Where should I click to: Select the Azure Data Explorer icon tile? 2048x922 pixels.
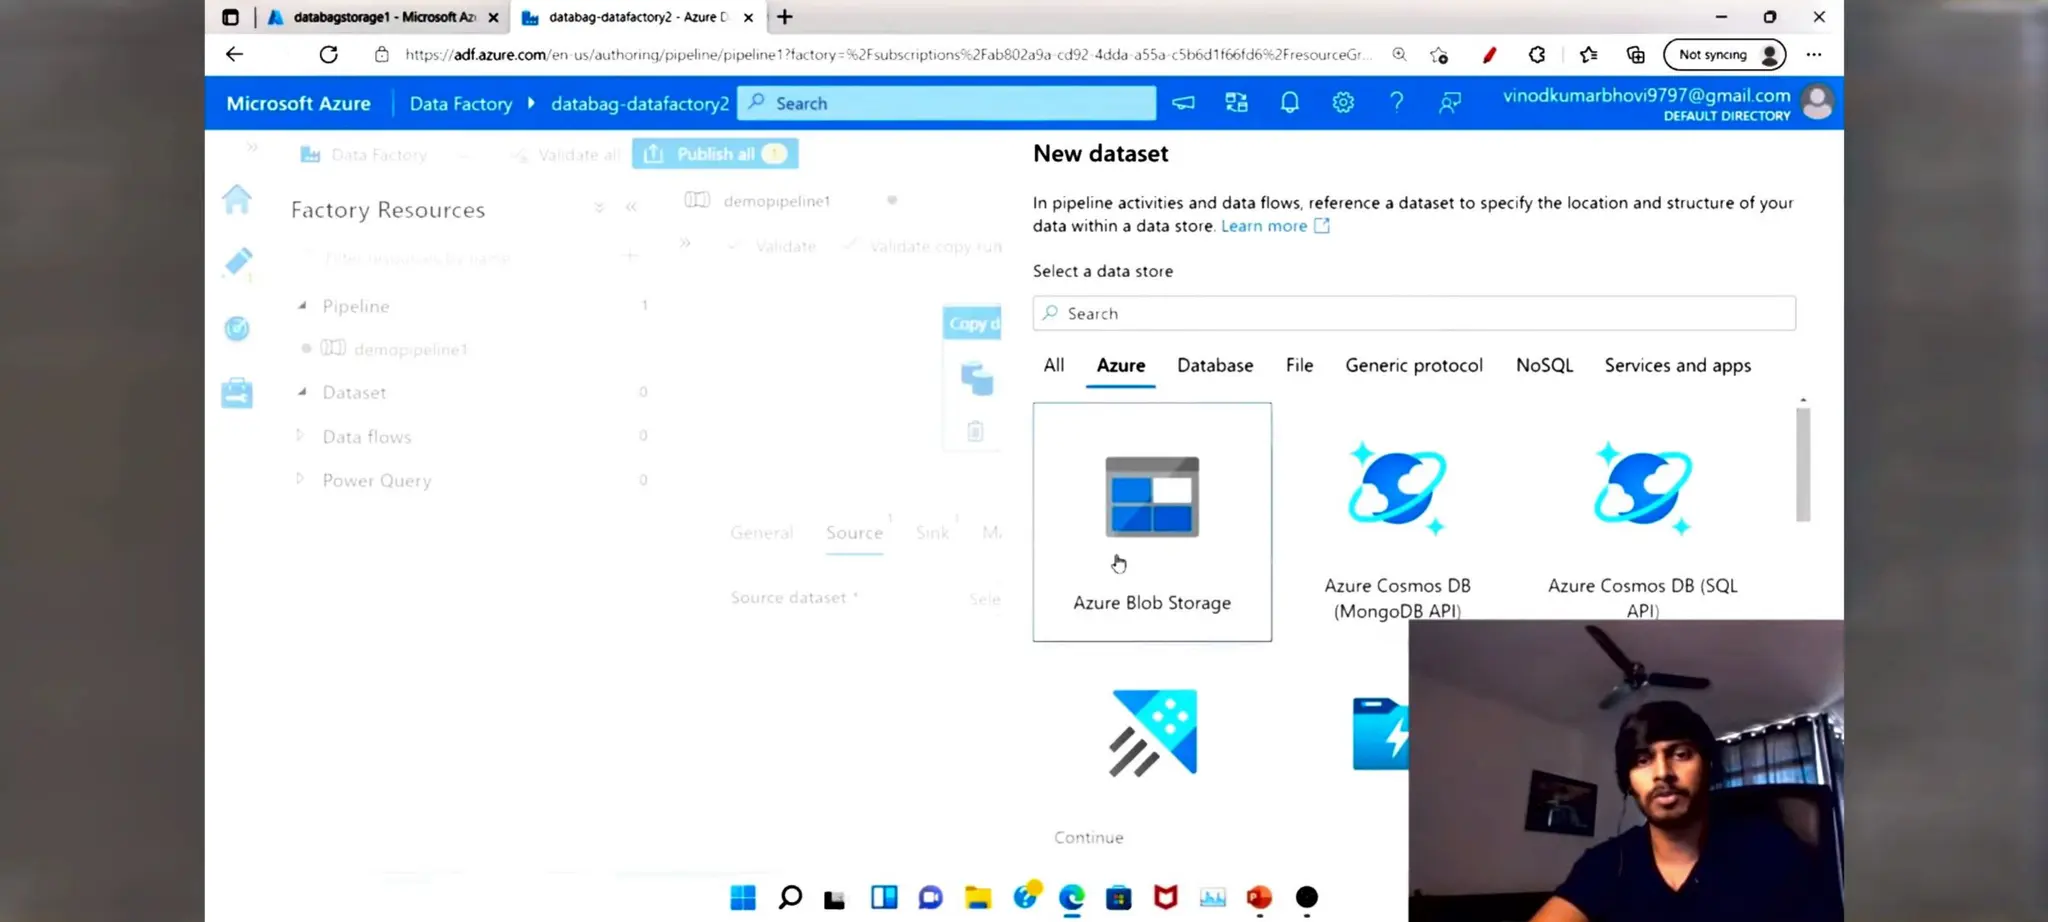[1152, 733]
